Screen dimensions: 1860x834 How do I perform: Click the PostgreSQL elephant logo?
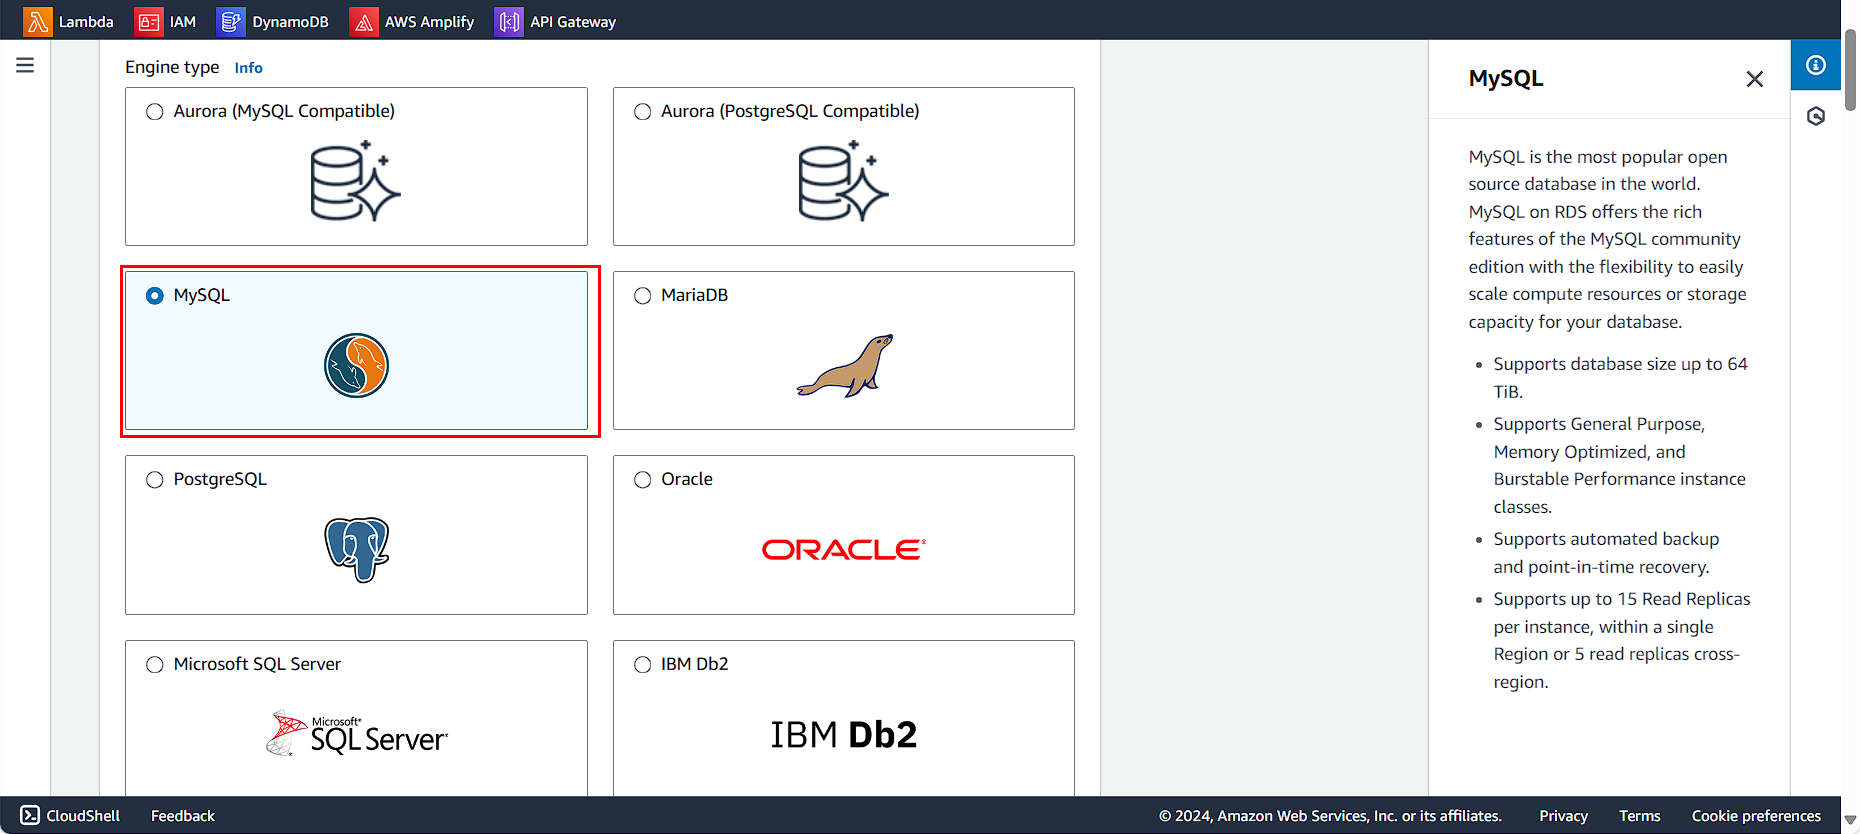357,549
